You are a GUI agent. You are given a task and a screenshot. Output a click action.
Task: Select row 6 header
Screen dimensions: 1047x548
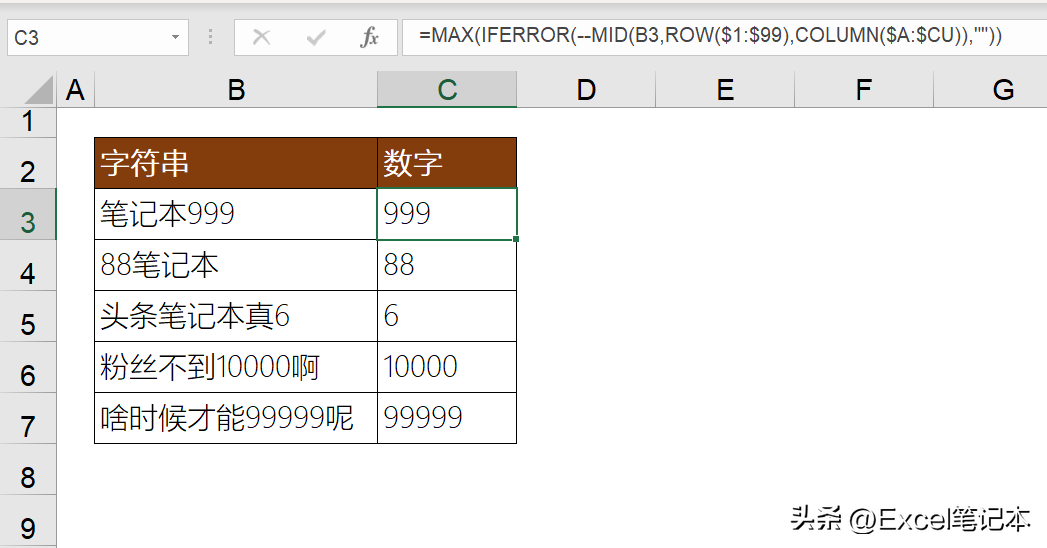27,367
